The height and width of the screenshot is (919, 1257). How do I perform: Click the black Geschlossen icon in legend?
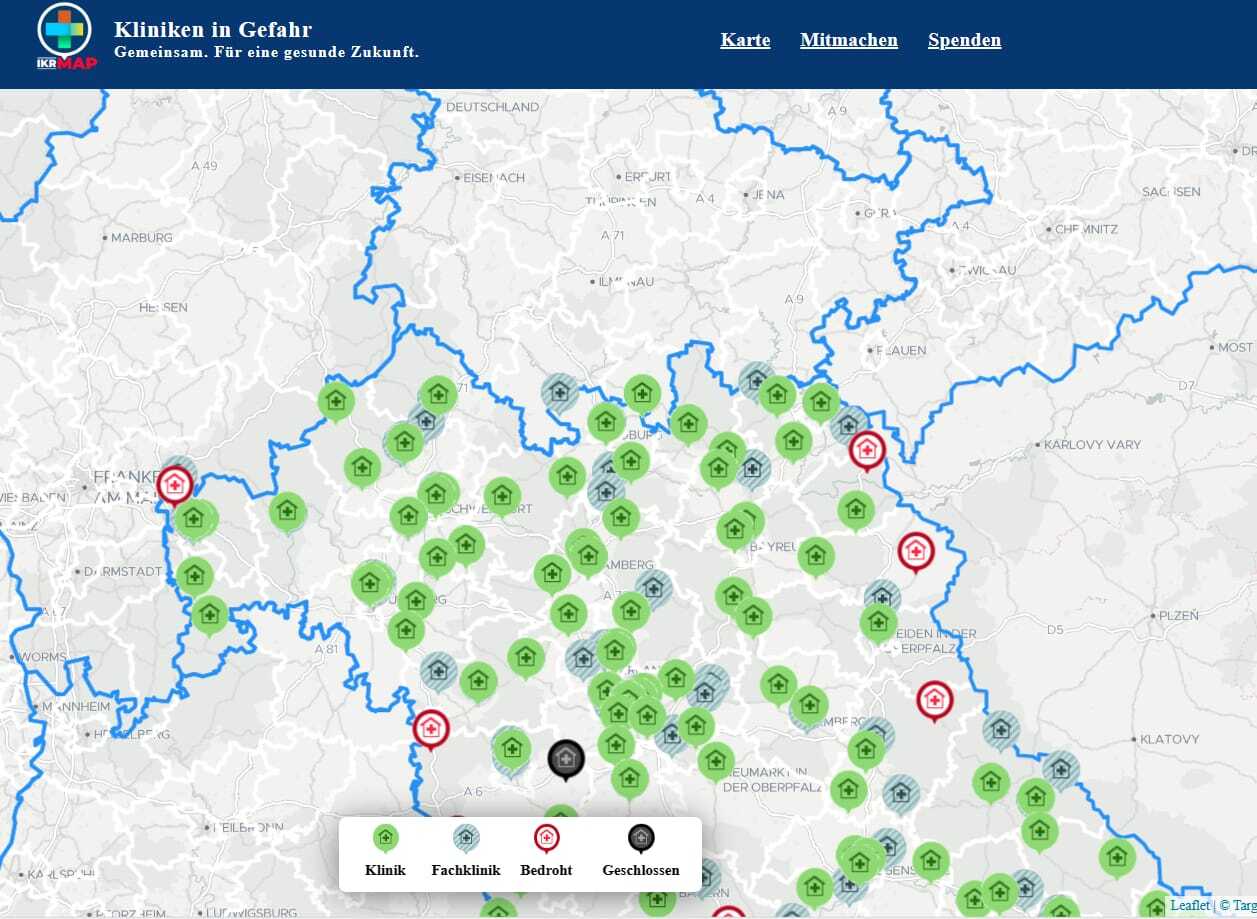(x=640, y=838)
